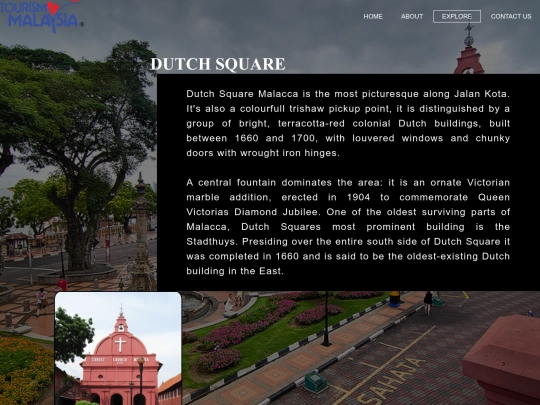The image size is (540, 405).
Task: Click the DUTCH SQUARE heading
Action: pos(218,64)
